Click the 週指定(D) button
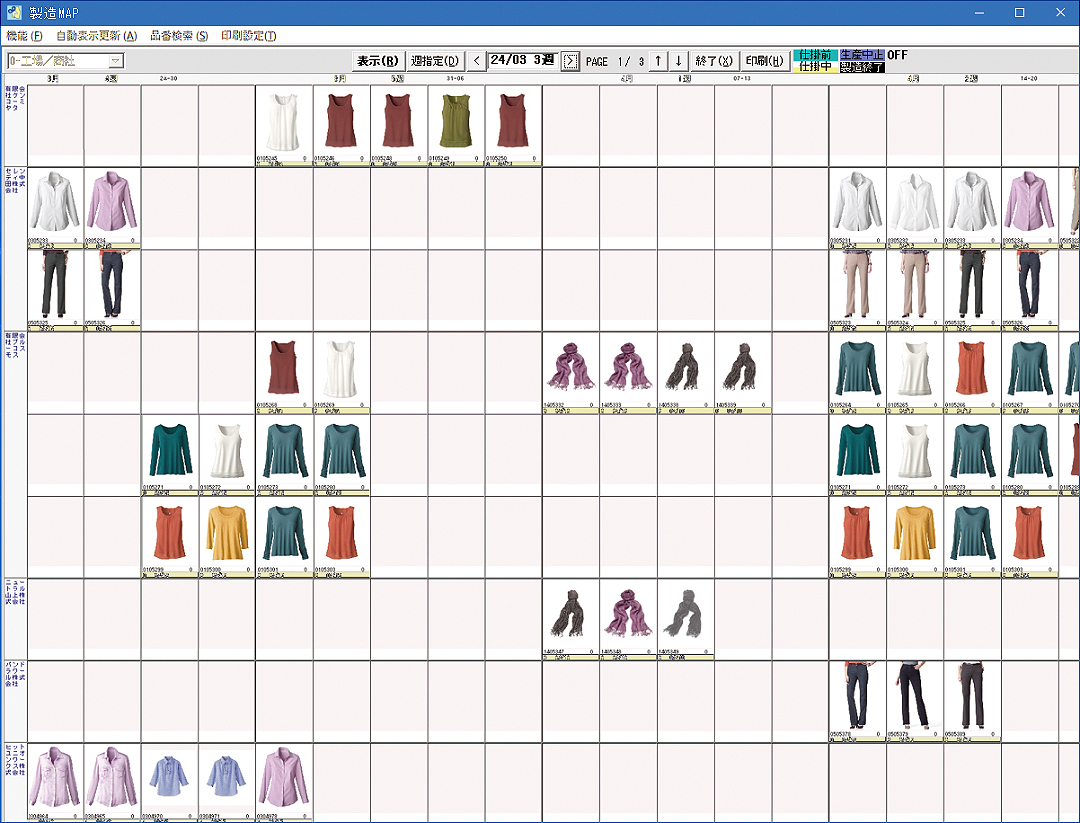The height and width of the screenshot is (823, 1080). 436,61
